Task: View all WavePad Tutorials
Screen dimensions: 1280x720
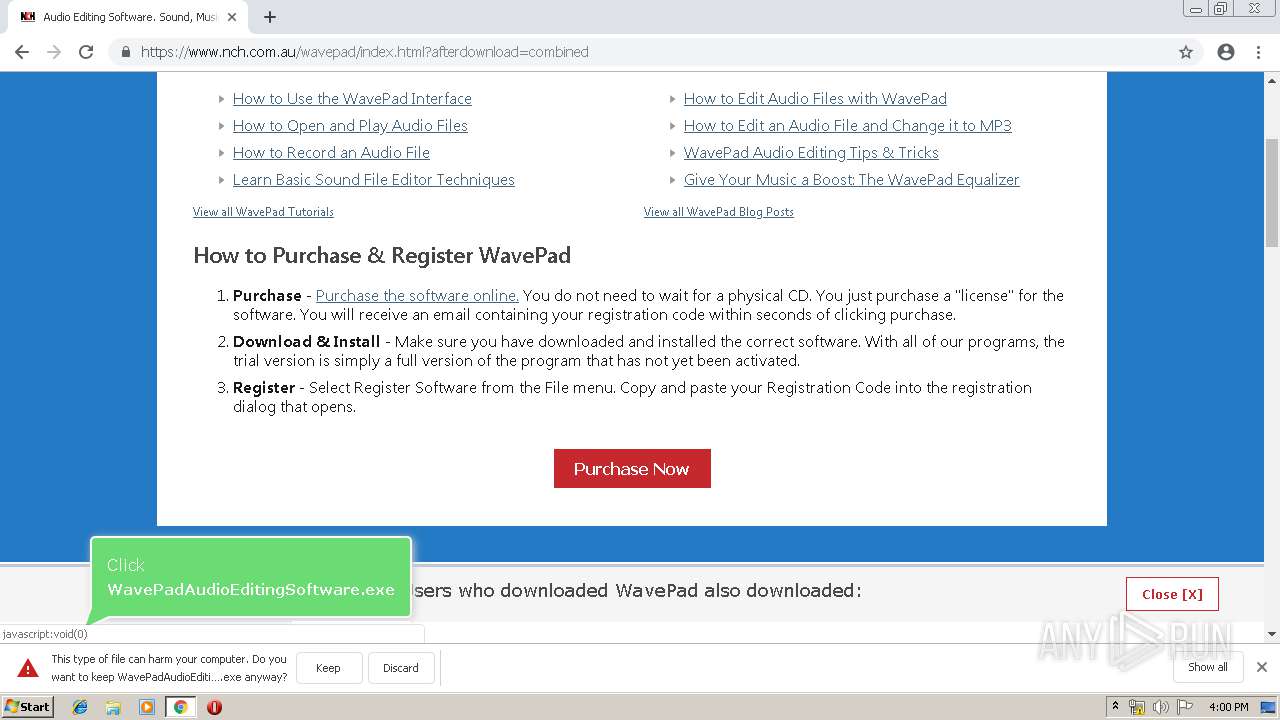Action: (263, 212)
